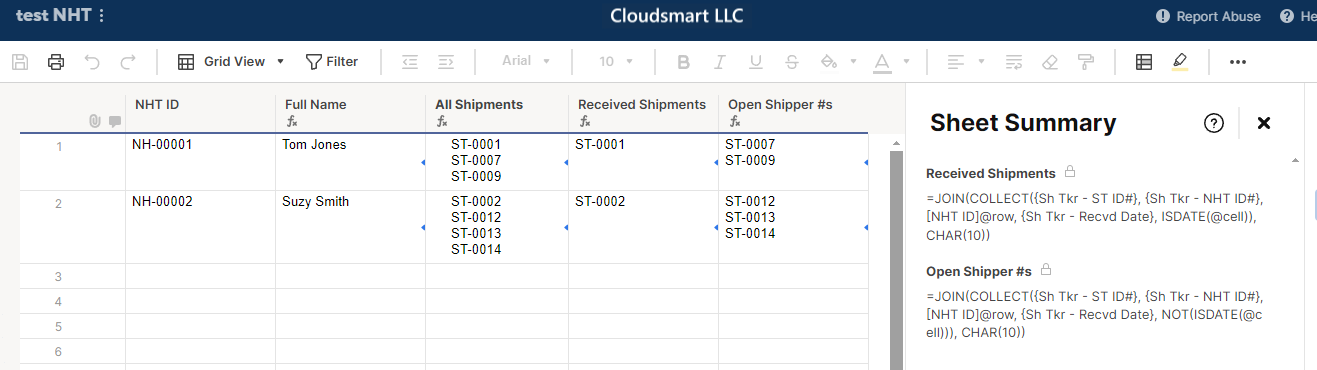
Task: Toggle Bold text formatting
Action: coord(684,62)
